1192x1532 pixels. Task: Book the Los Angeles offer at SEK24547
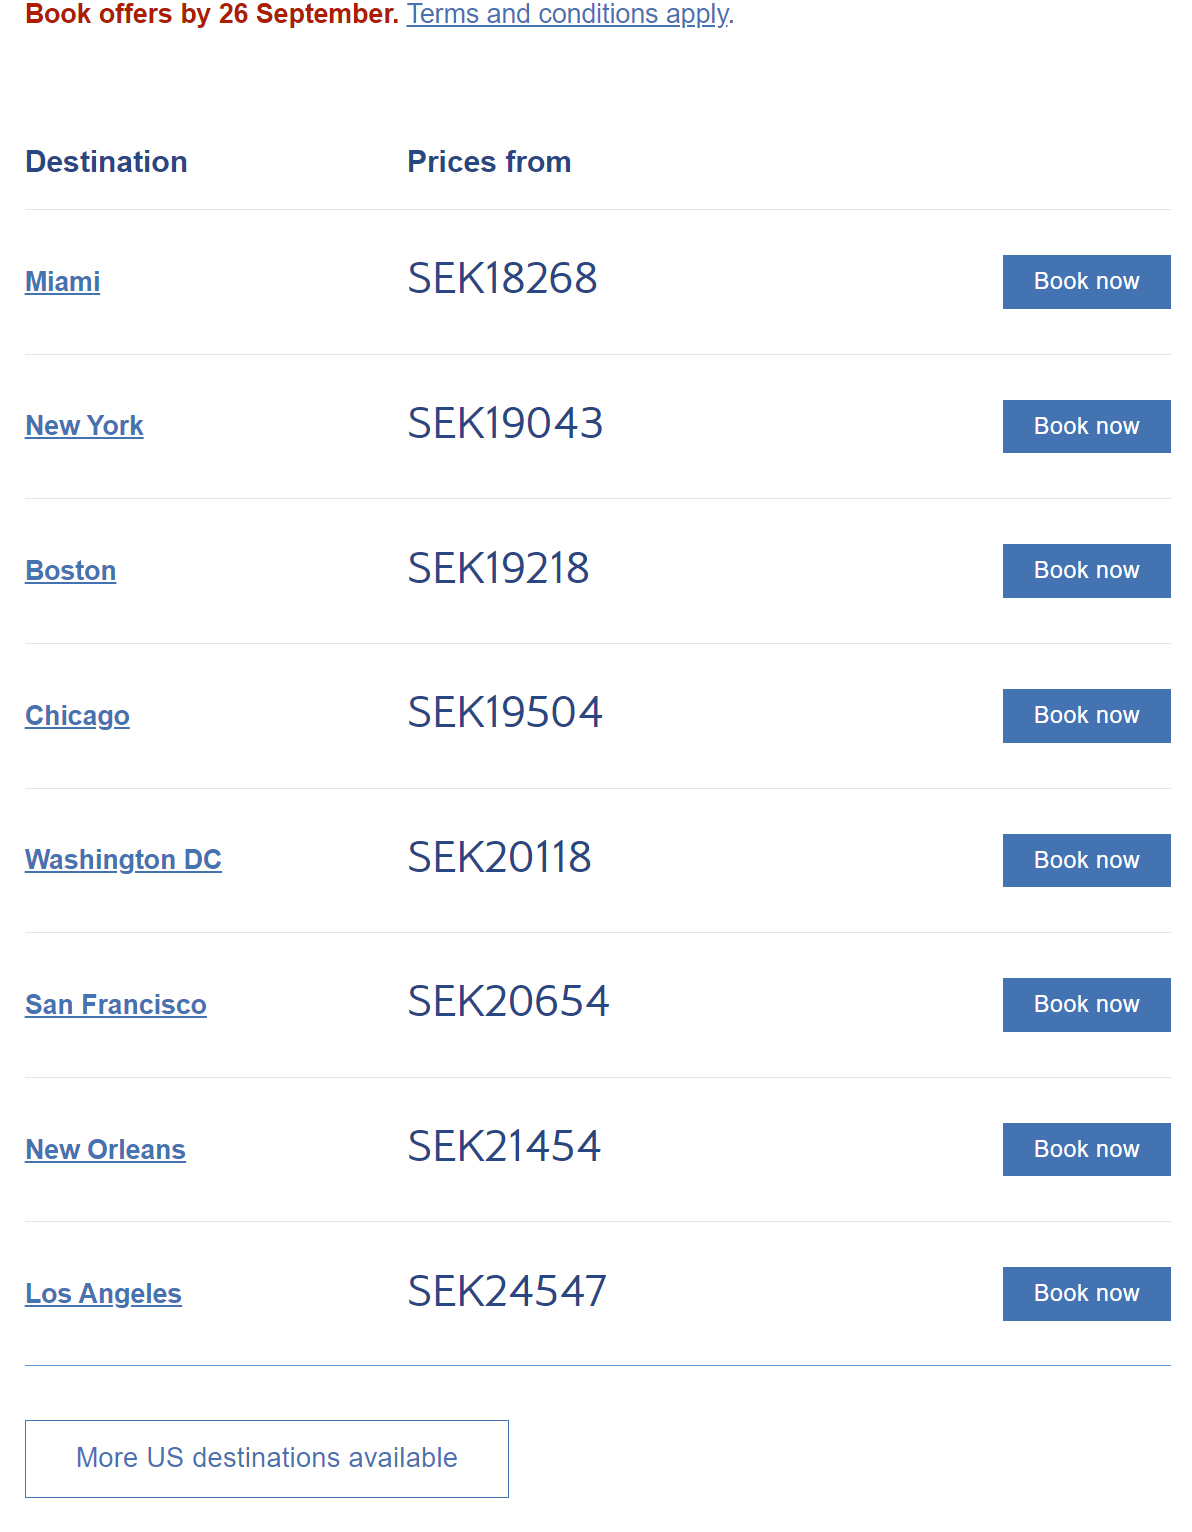pyautogui.click(x=1086, y=1294)
